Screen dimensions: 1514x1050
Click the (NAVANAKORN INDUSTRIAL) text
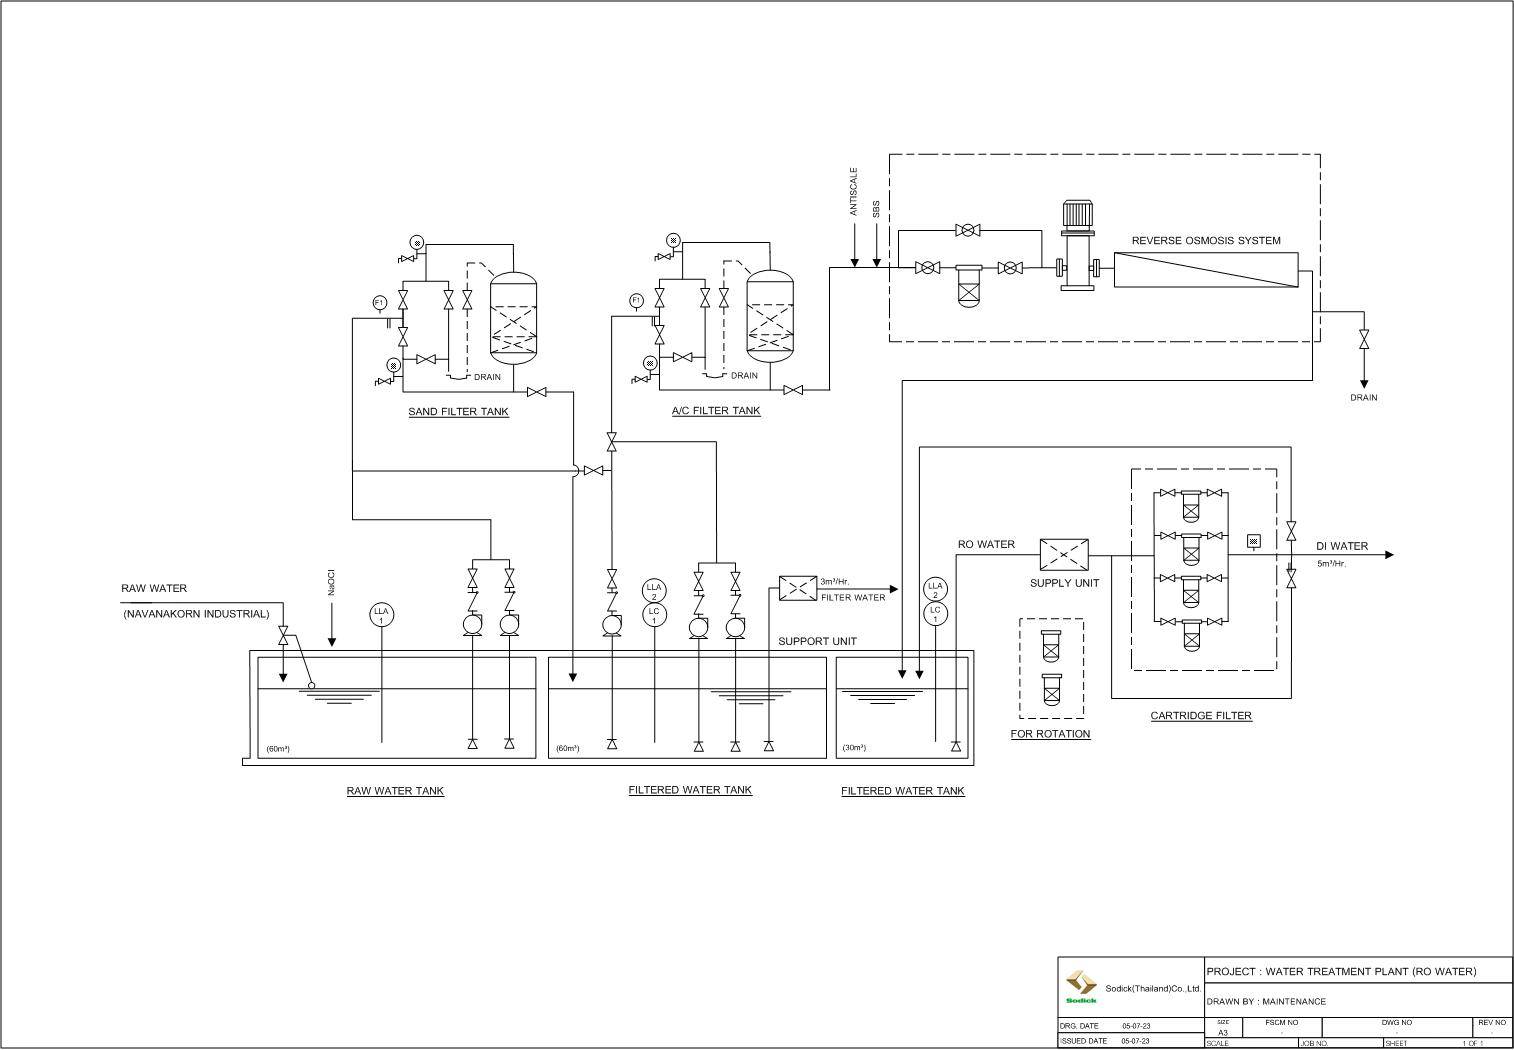click(196, 614)
